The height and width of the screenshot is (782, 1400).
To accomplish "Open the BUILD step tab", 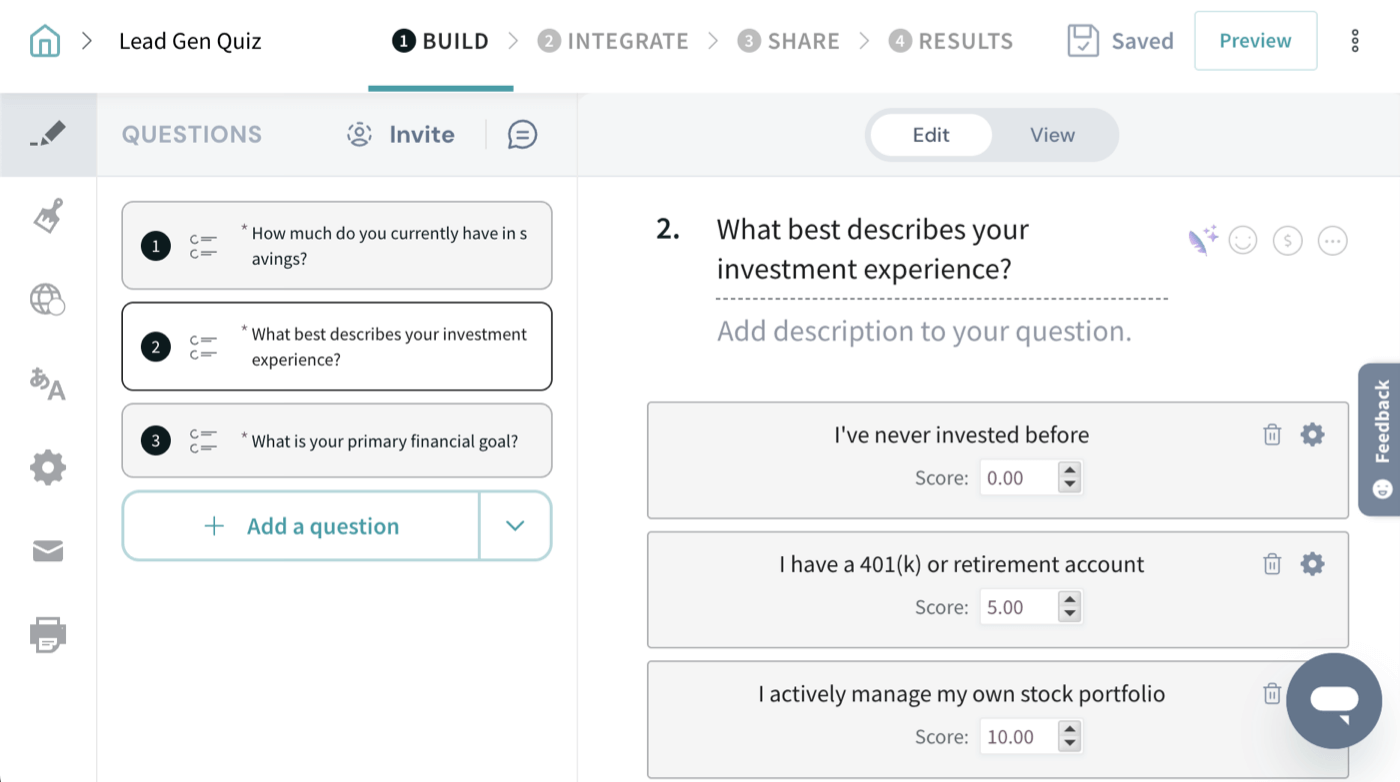I will tap(441, 41).
